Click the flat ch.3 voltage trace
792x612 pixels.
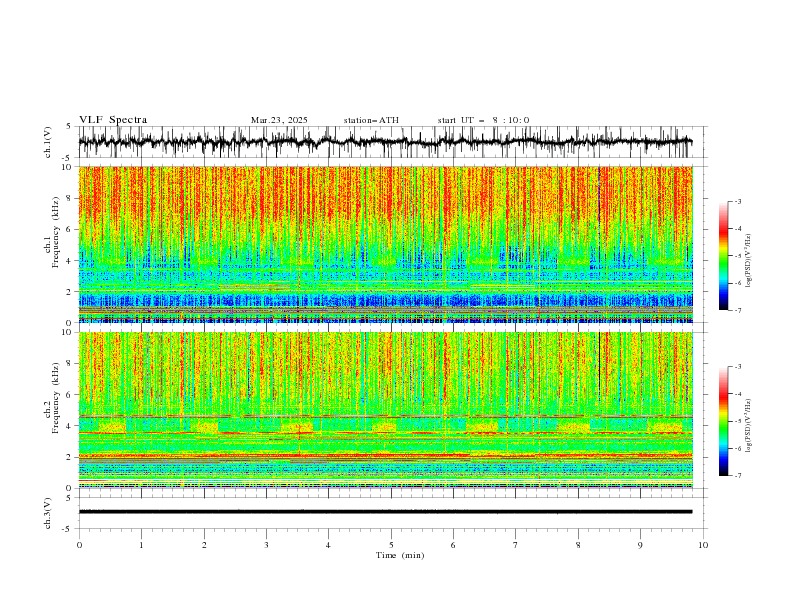tap(385, 512)
